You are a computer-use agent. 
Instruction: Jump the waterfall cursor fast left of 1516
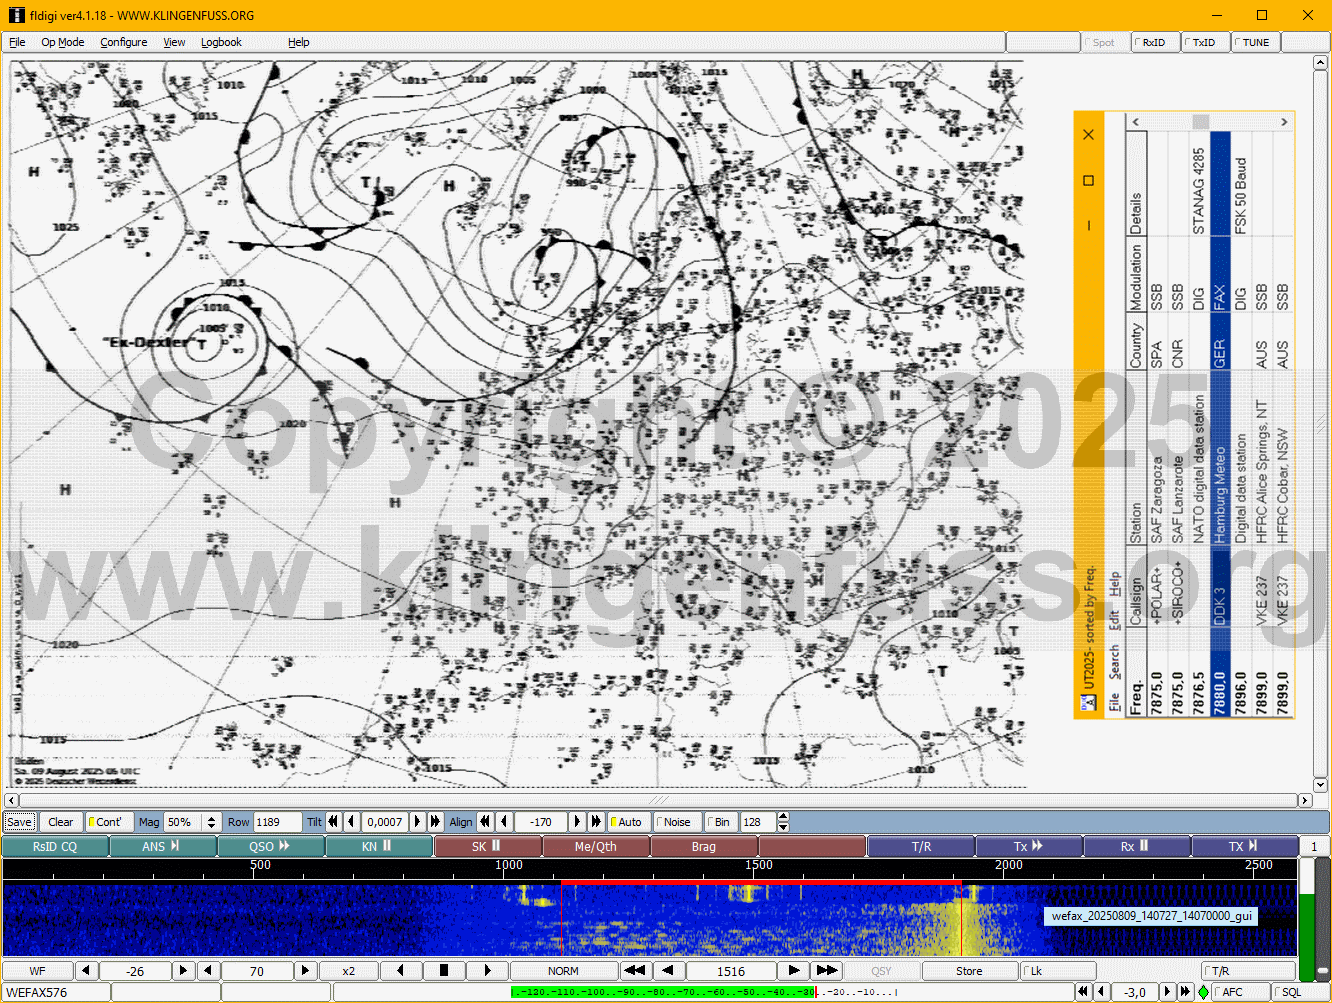[634, 971]
